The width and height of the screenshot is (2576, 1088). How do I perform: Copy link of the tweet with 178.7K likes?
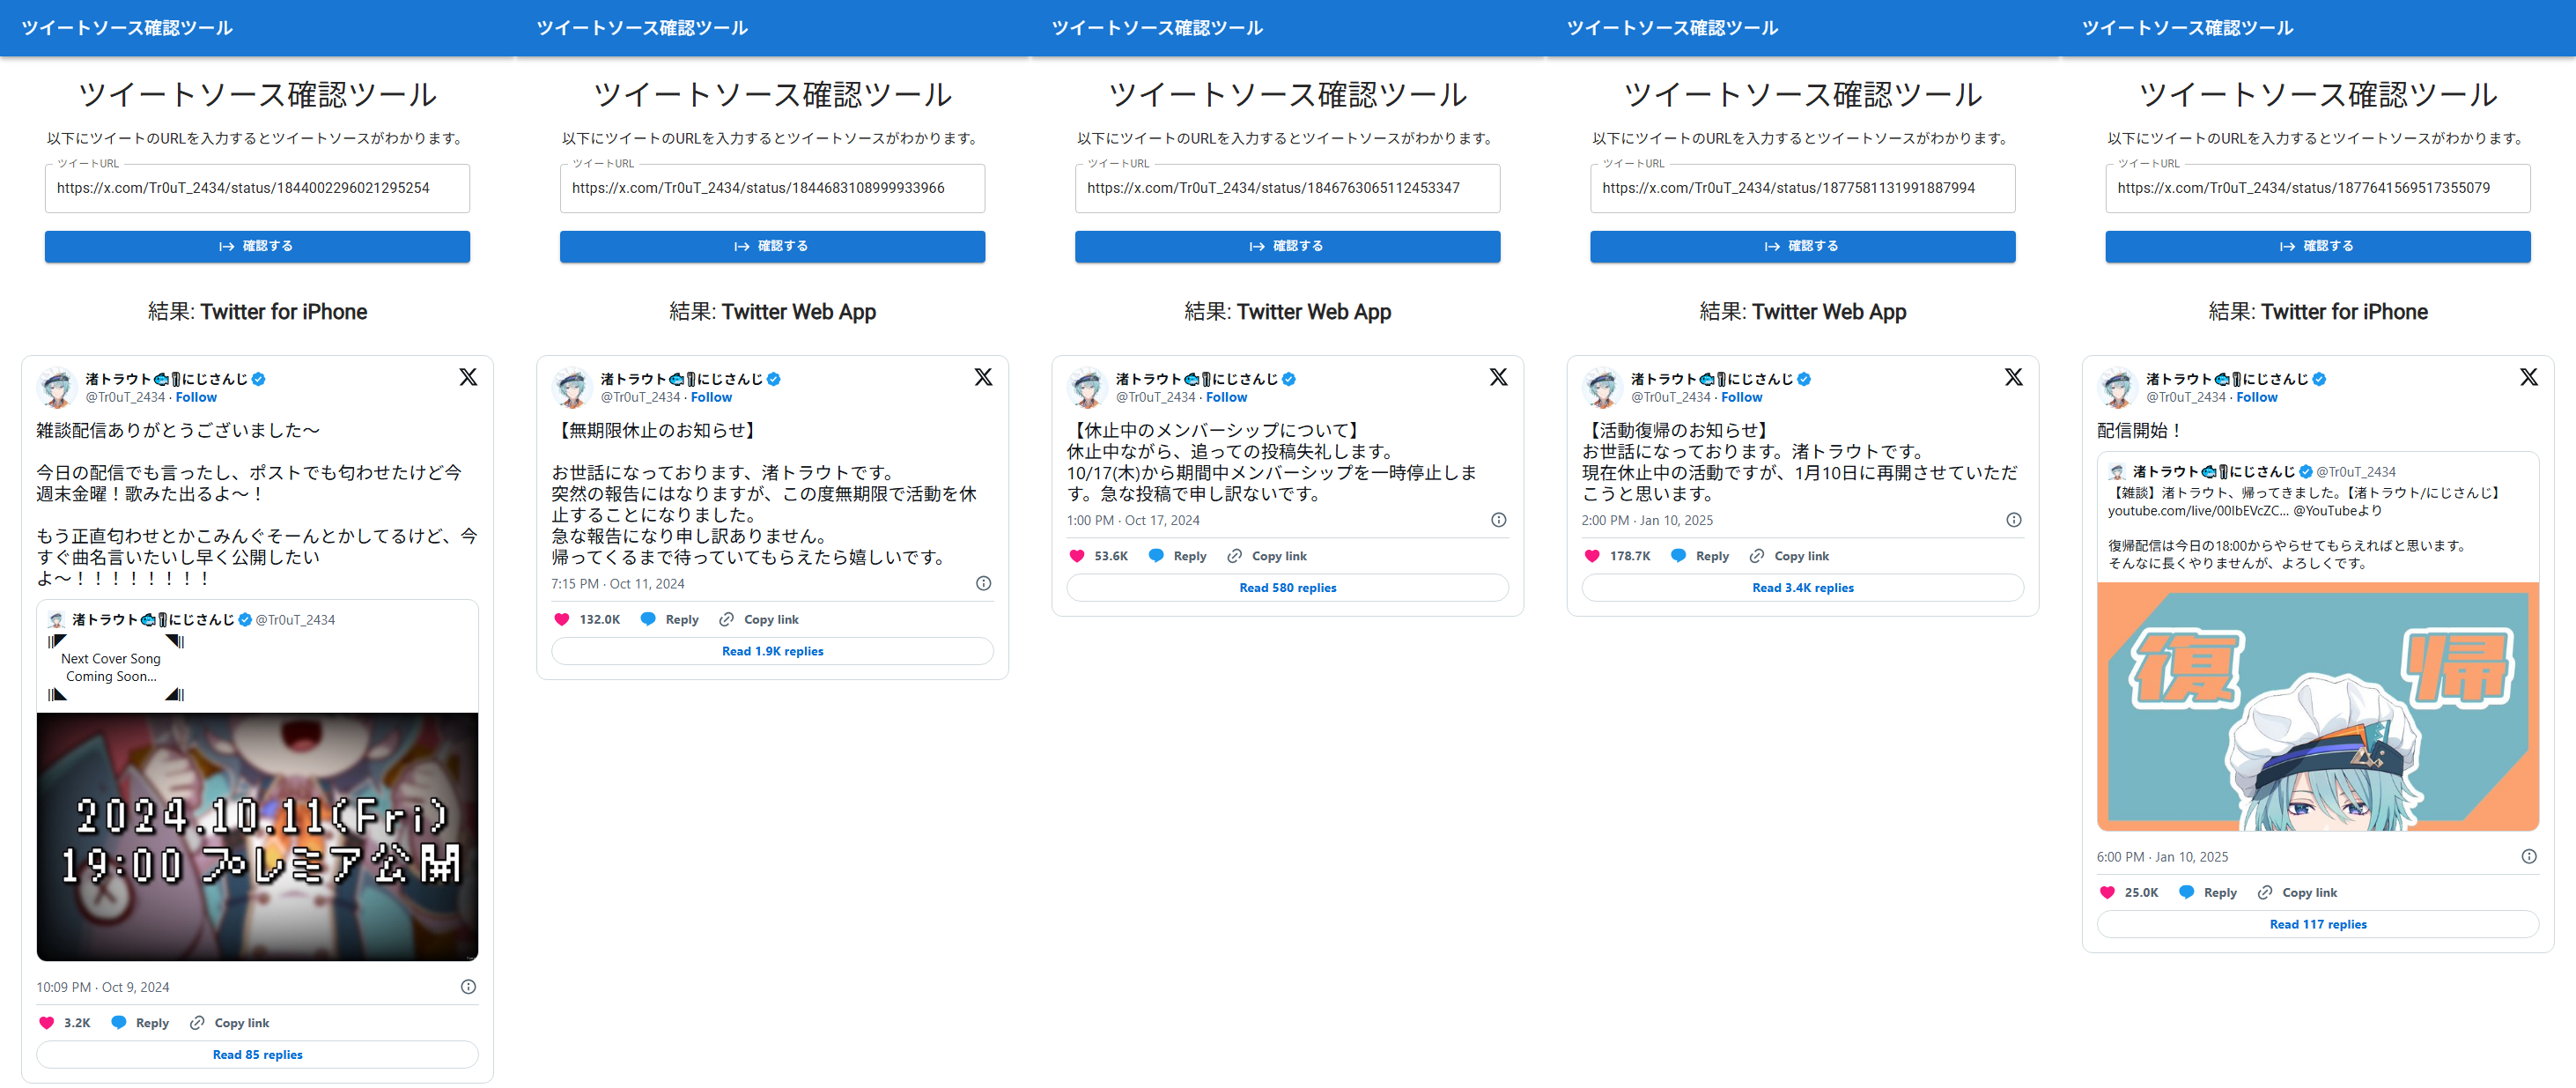[1789, 556]
